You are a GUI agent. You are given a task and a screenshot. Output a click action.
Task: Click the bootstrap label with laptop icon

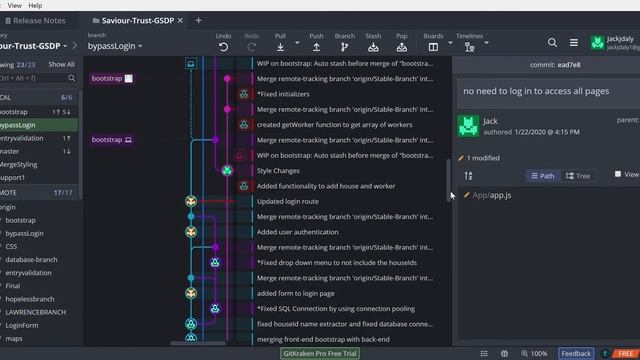tap(112, 140)
